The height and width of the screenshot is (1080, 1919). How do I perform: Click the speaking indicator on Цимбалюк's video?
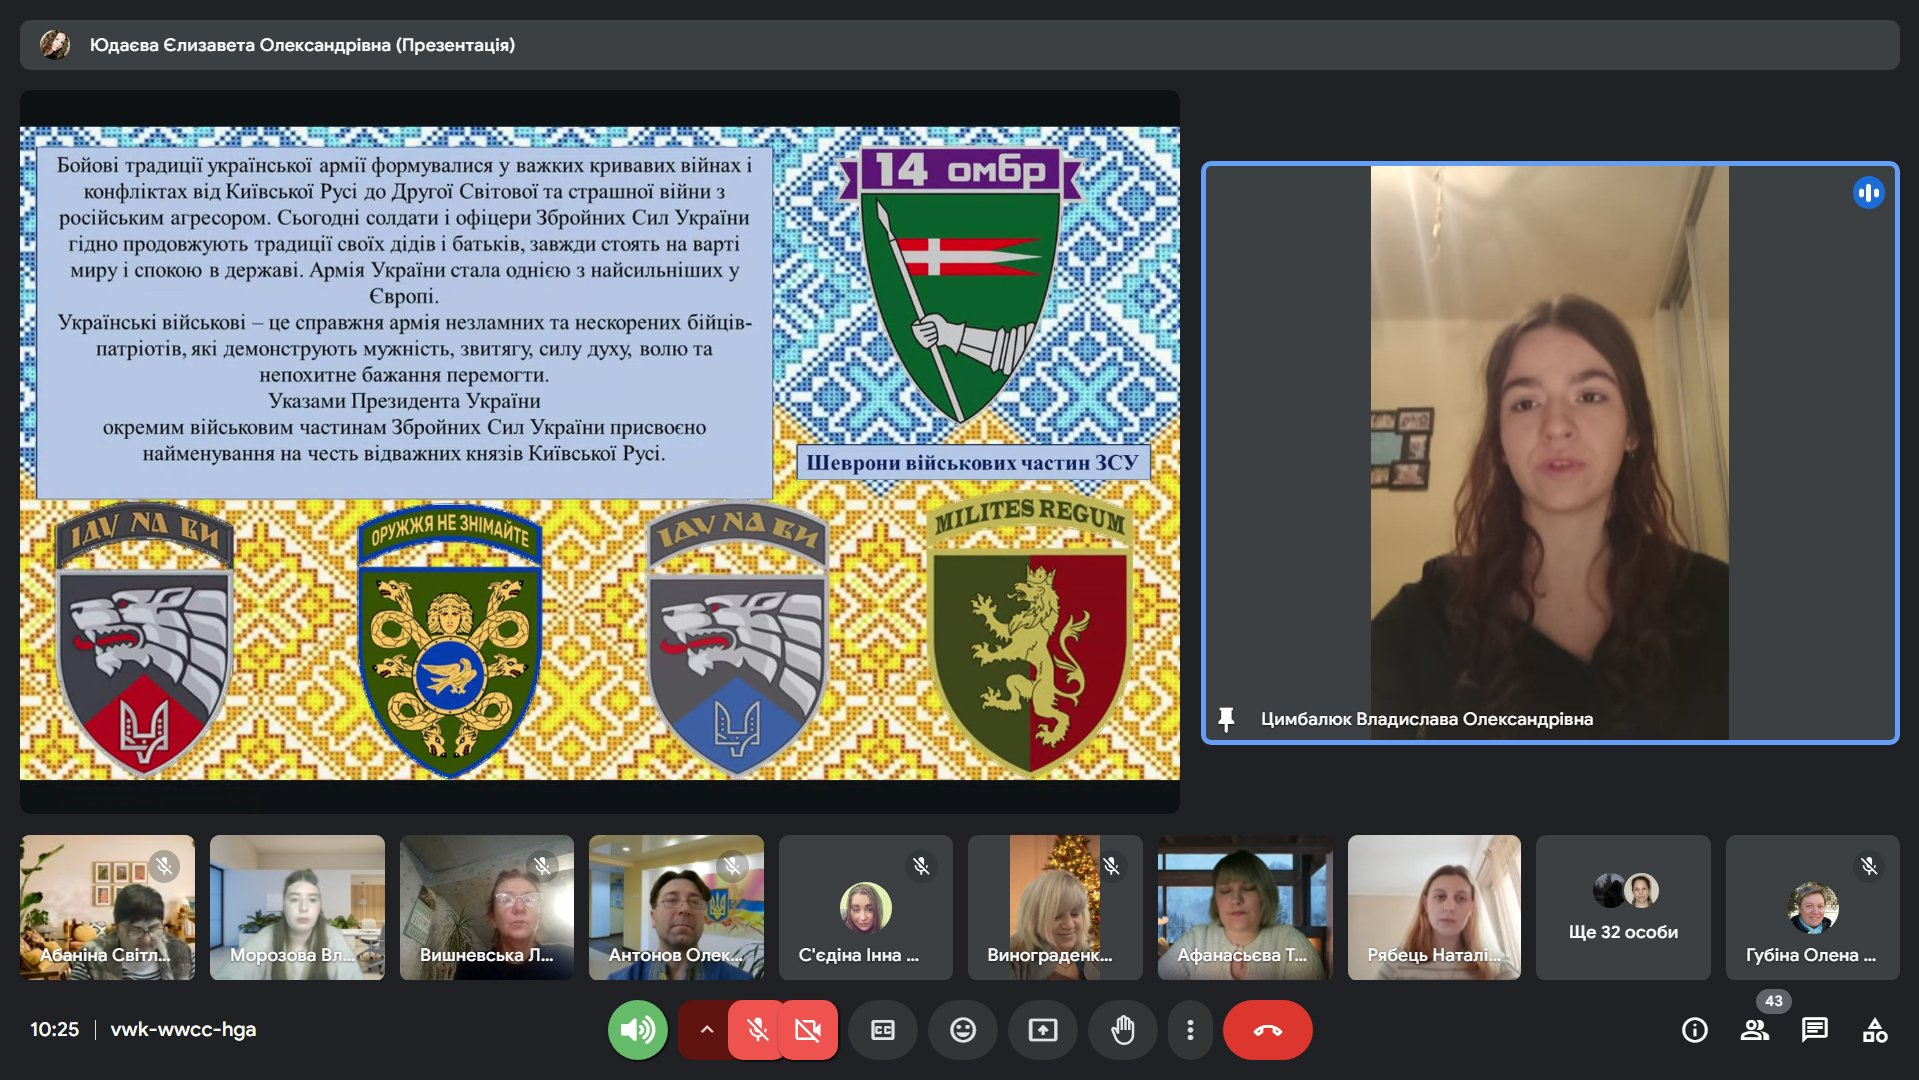1868,193
